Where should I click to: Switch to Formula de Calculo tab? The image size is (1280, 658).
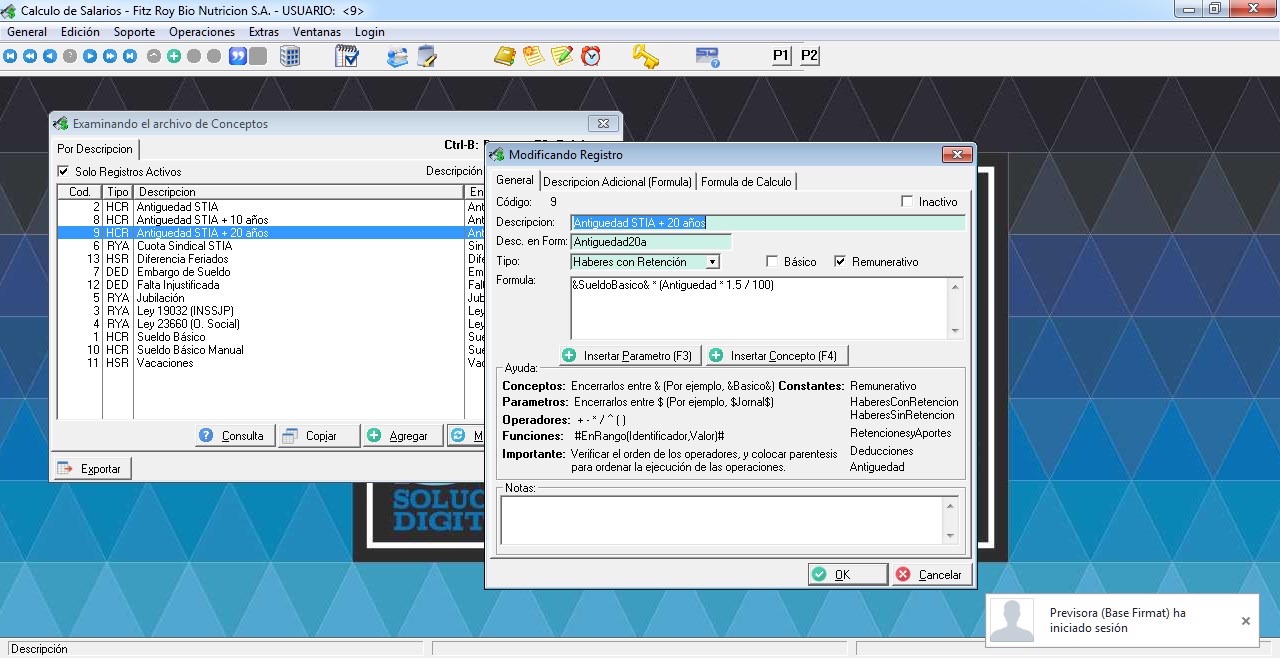pos(746,182)
